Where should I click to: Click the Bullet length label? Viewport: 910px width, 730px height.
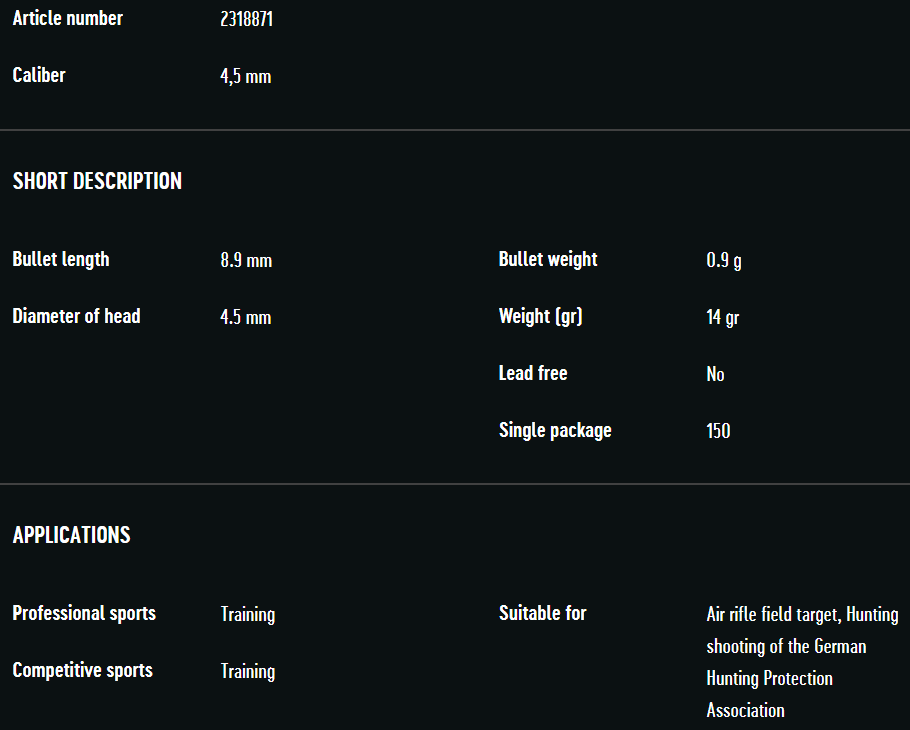tap(61, 260)
